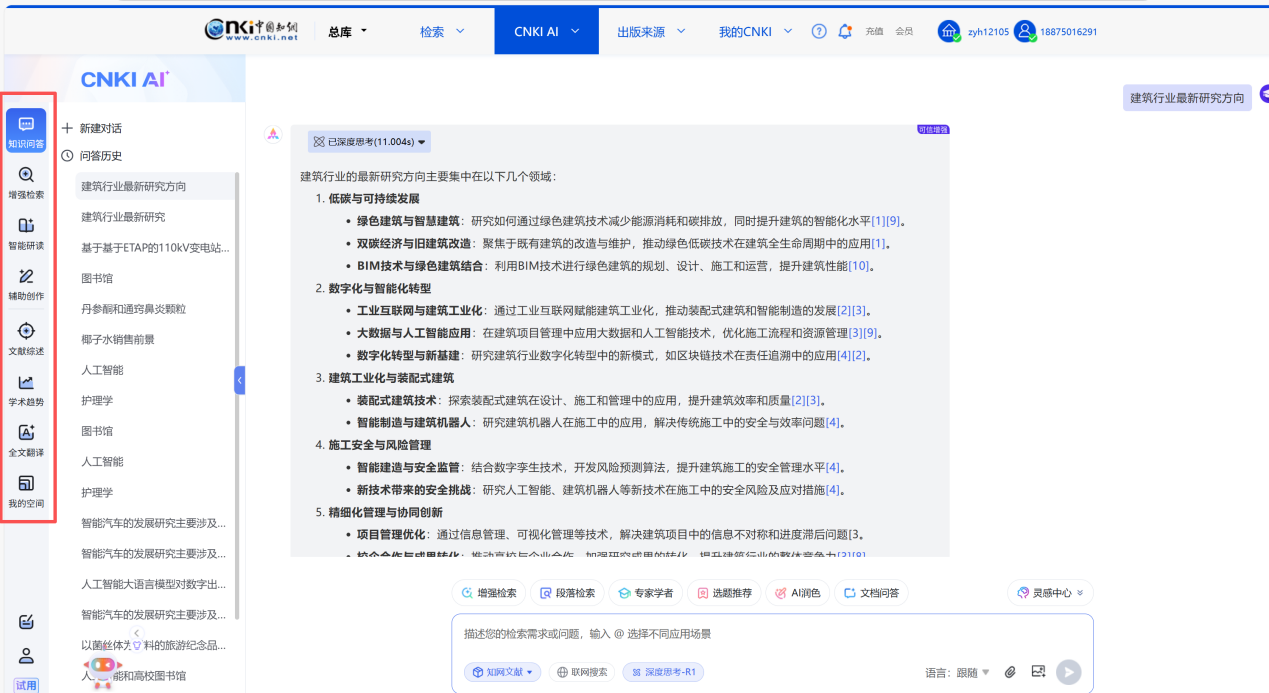Click the 试用 trial badge
This screenshot has height=693, width=1269.
point(27,685)
